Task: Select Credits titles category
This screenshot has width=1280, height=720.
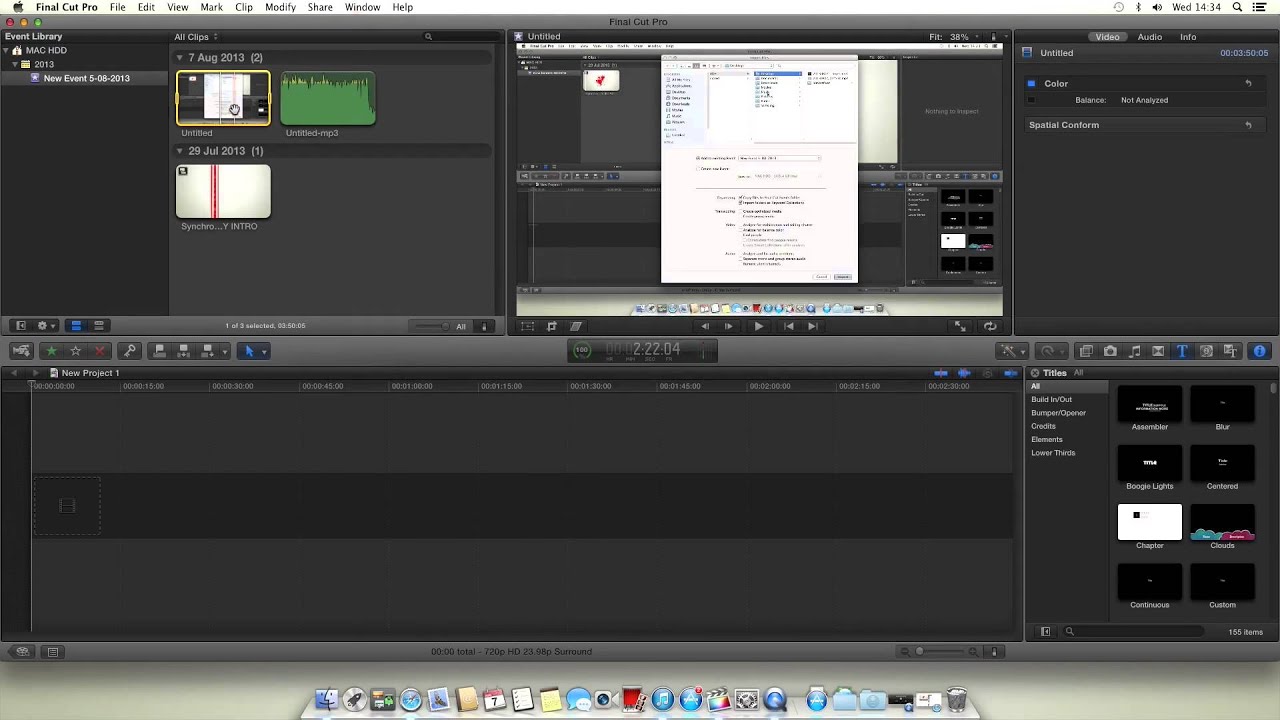Action: pyautogui.click(x=1043, y=426)
